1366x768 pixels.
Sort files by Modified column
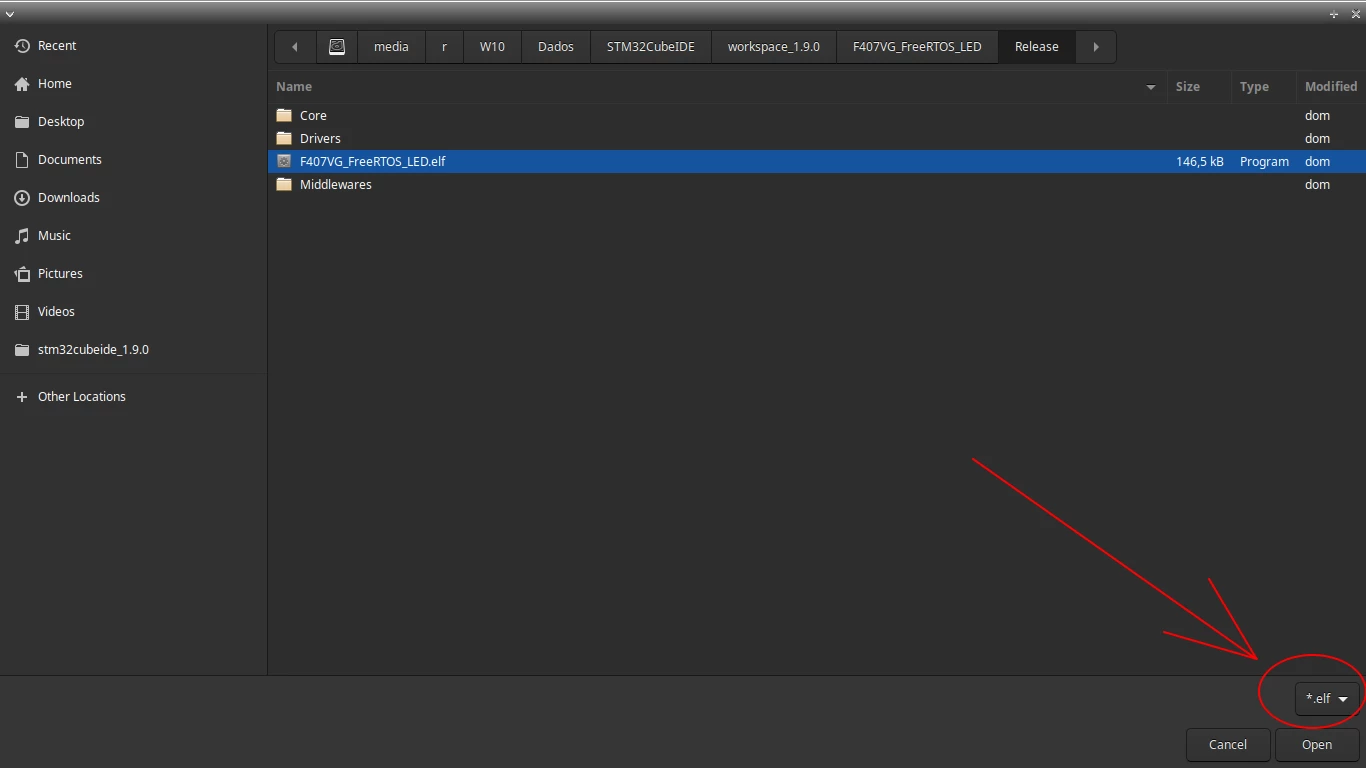[1331, 87]
